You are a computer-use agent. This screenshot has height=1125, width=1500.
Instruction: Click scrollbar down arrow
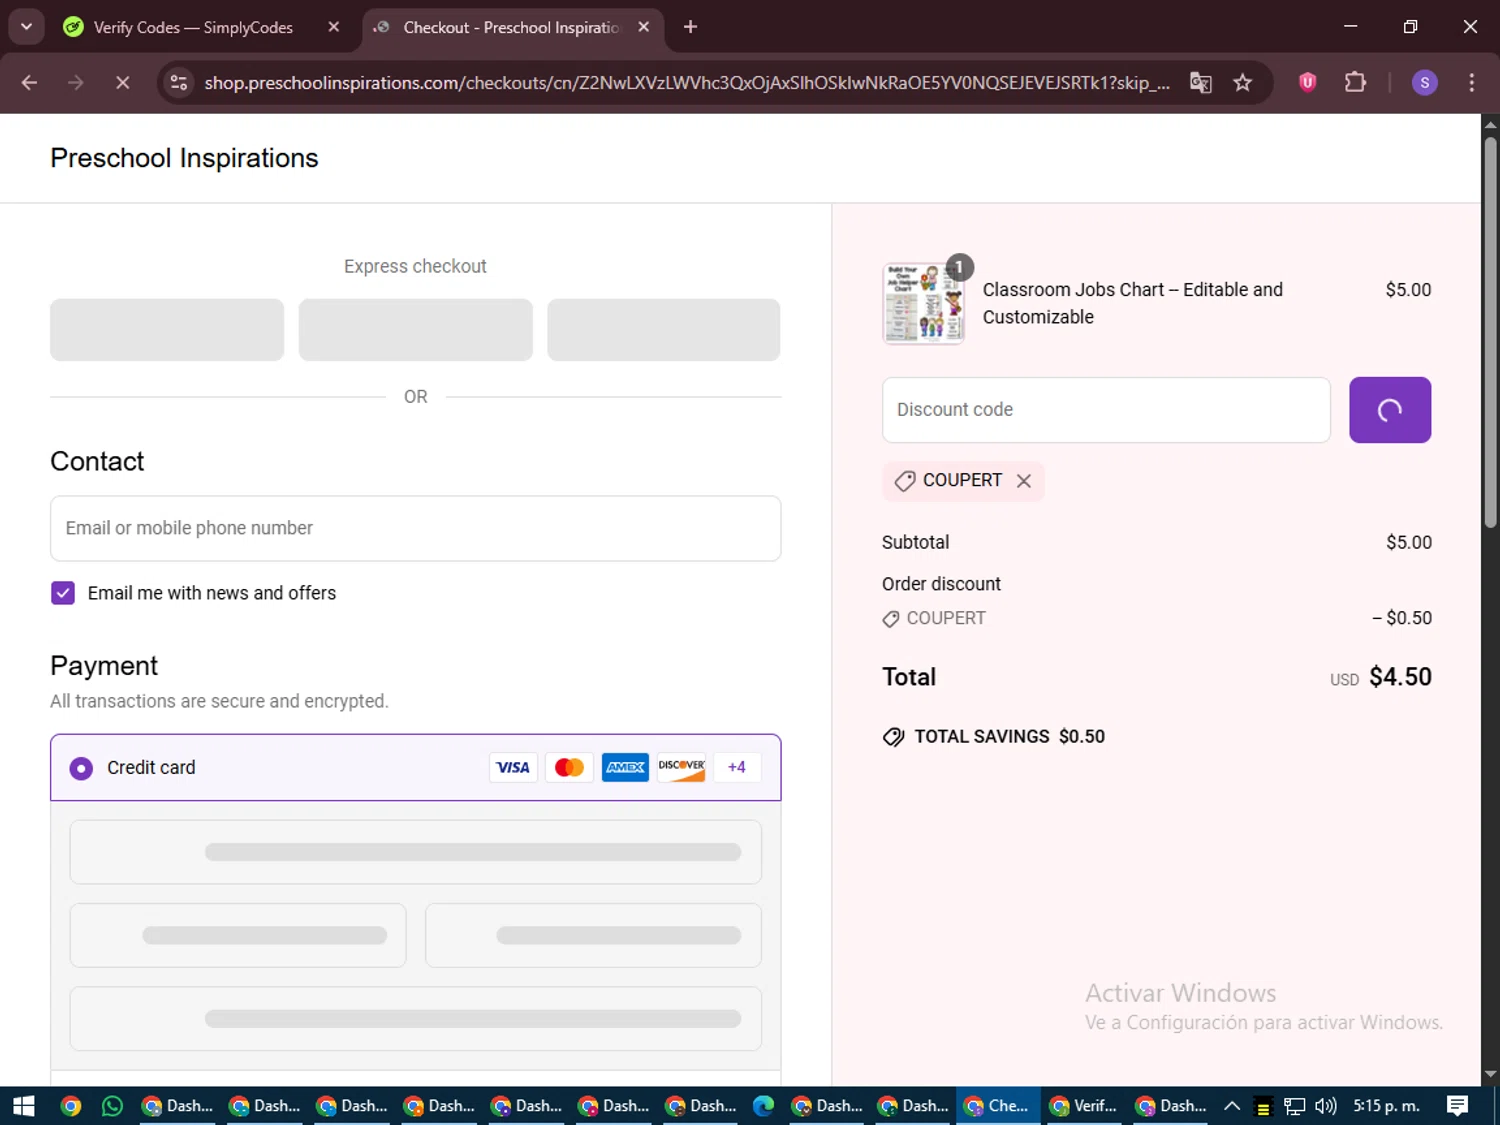click(1490, 1074)
